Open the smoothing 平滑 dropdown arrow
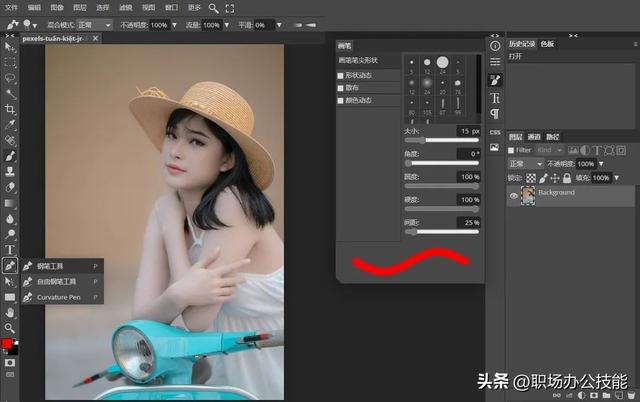Screen dimensions: 640x402 (x=279, y=25)
